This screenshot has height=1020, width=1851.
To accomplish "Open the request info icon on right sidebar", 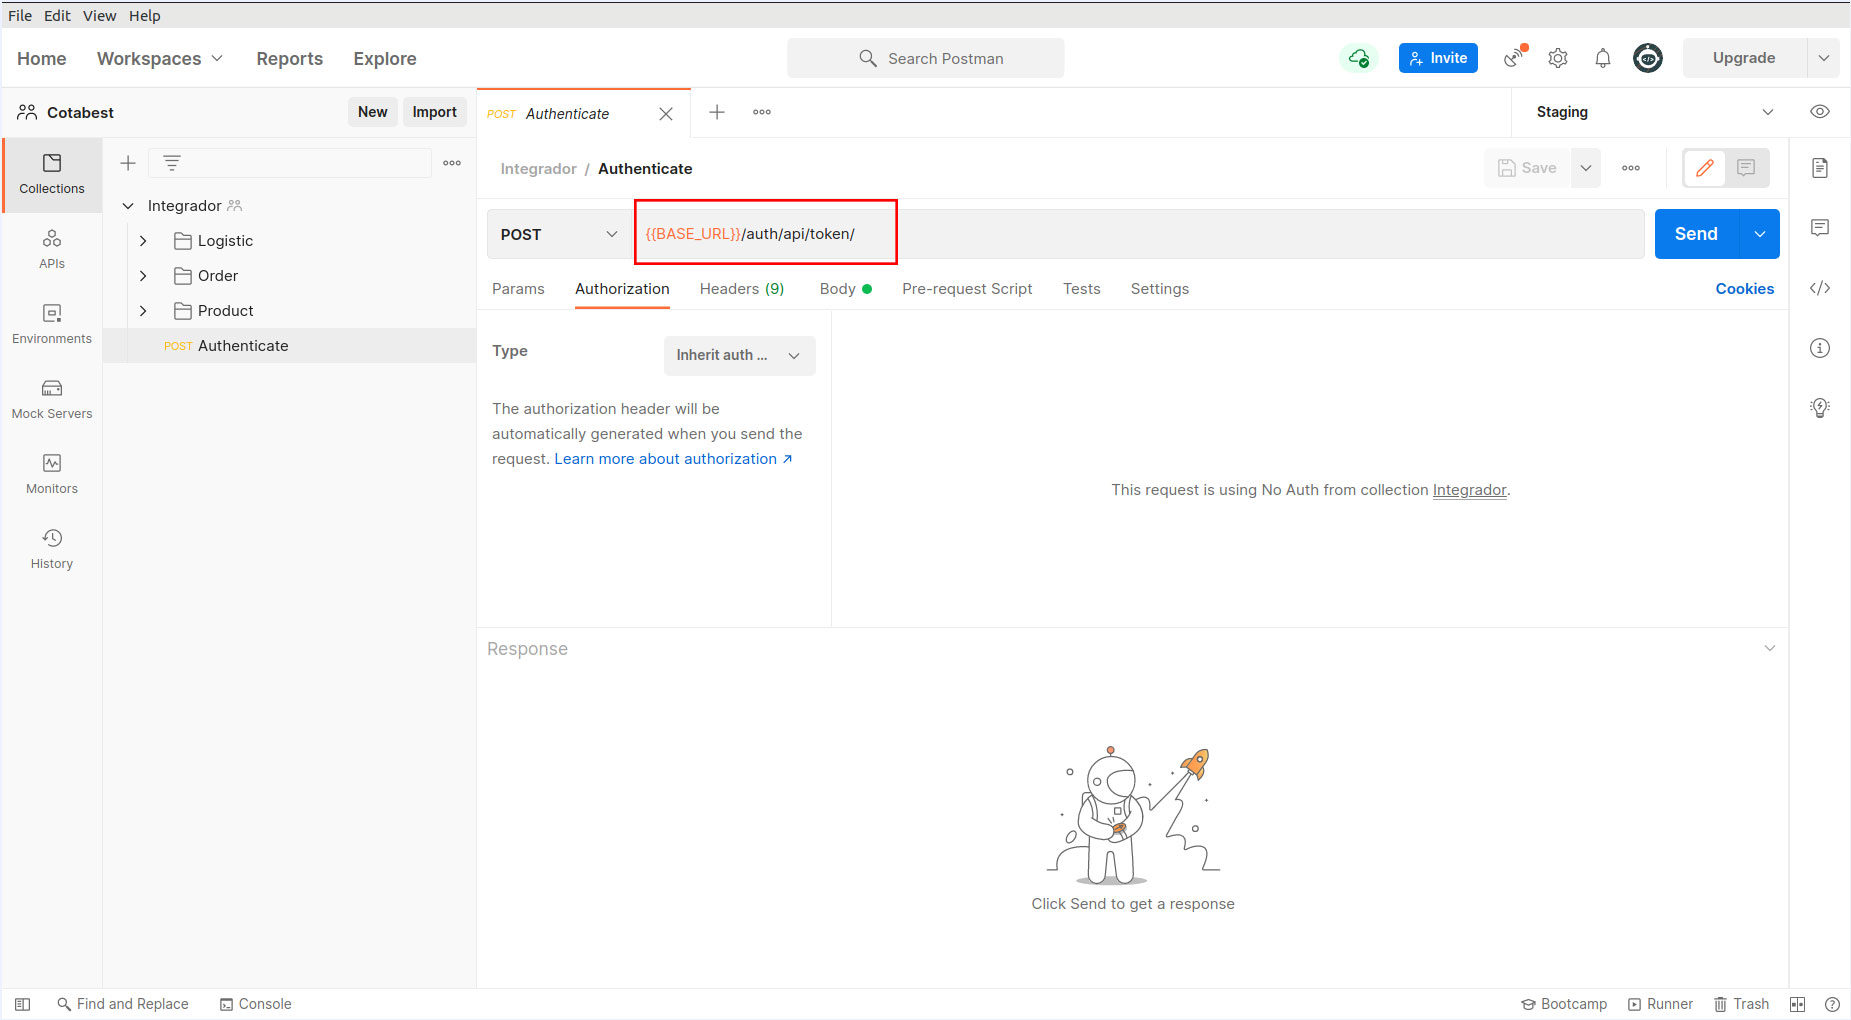I will 1820,348.
